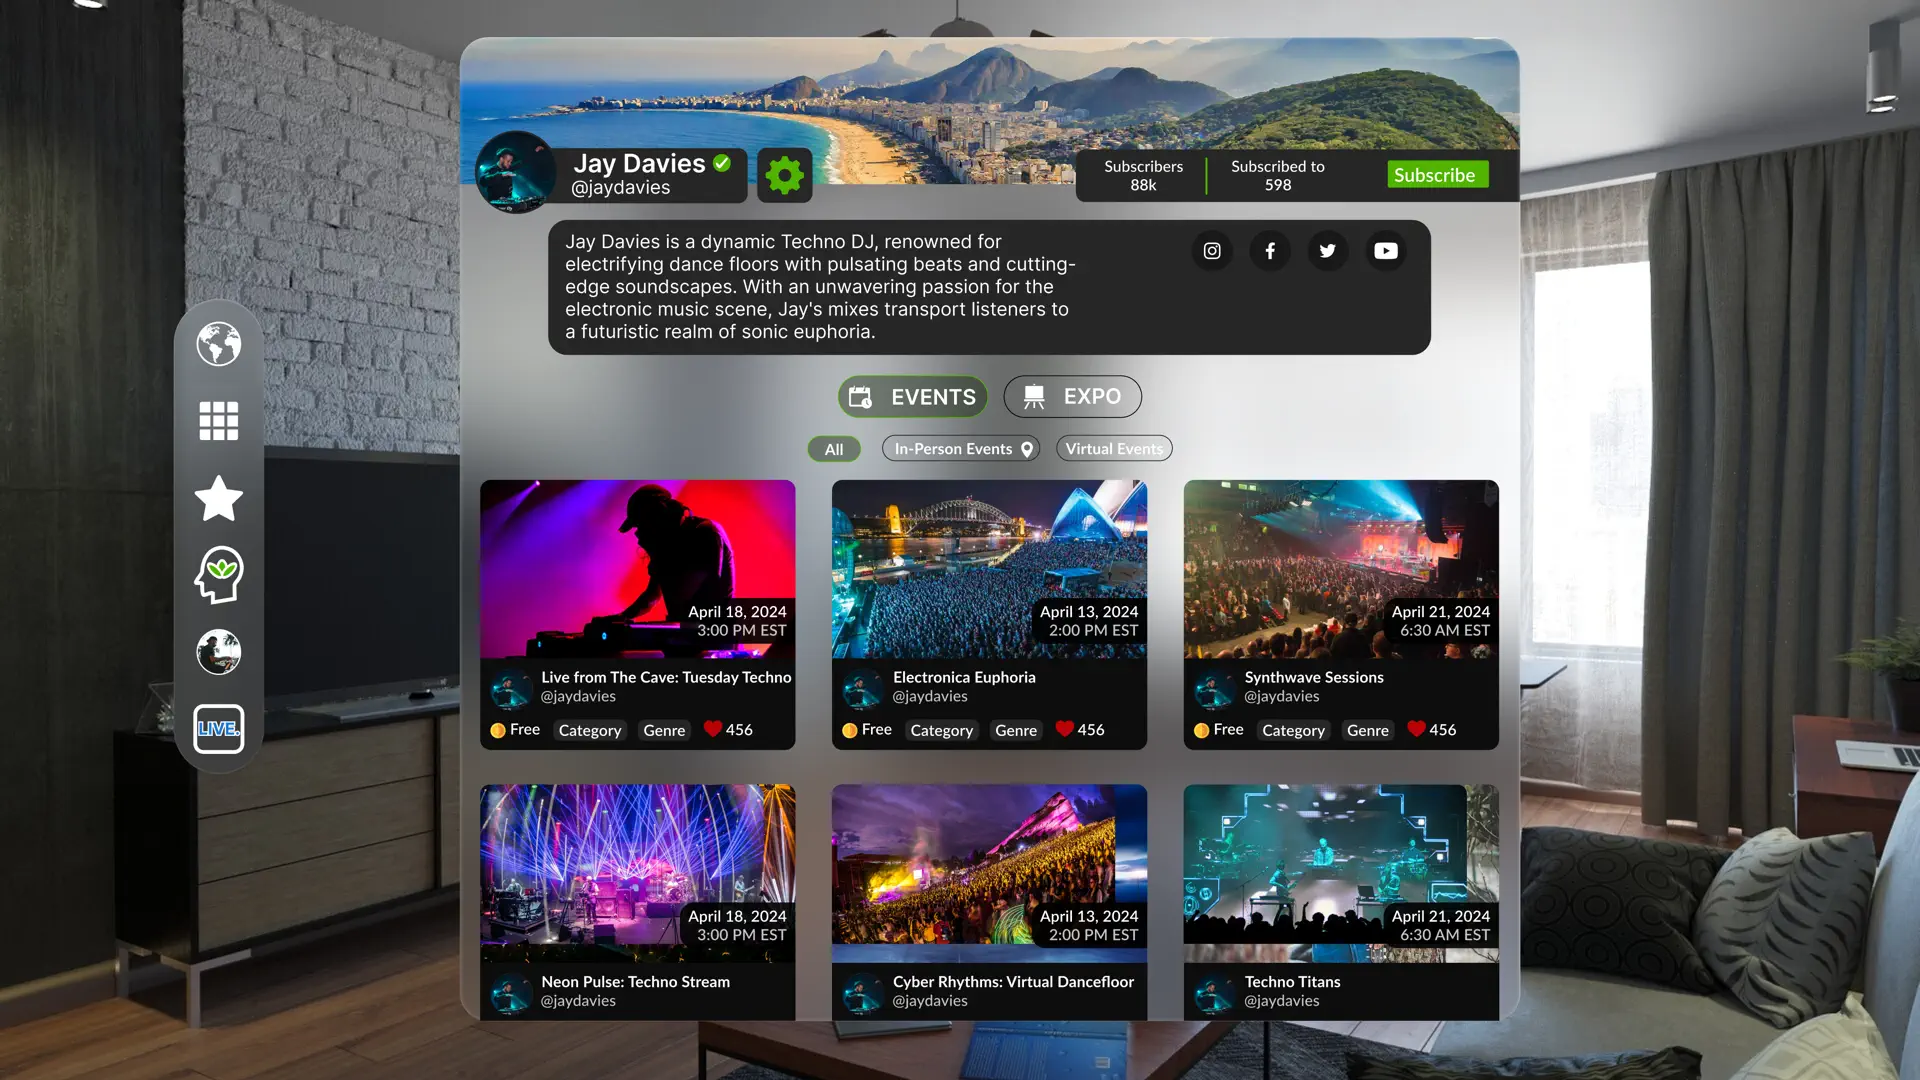Image resolution: width=1920 pixels, height=1080 pixels.
Task: Switch to the EVENTS tab
Action: tap(912, 397)
